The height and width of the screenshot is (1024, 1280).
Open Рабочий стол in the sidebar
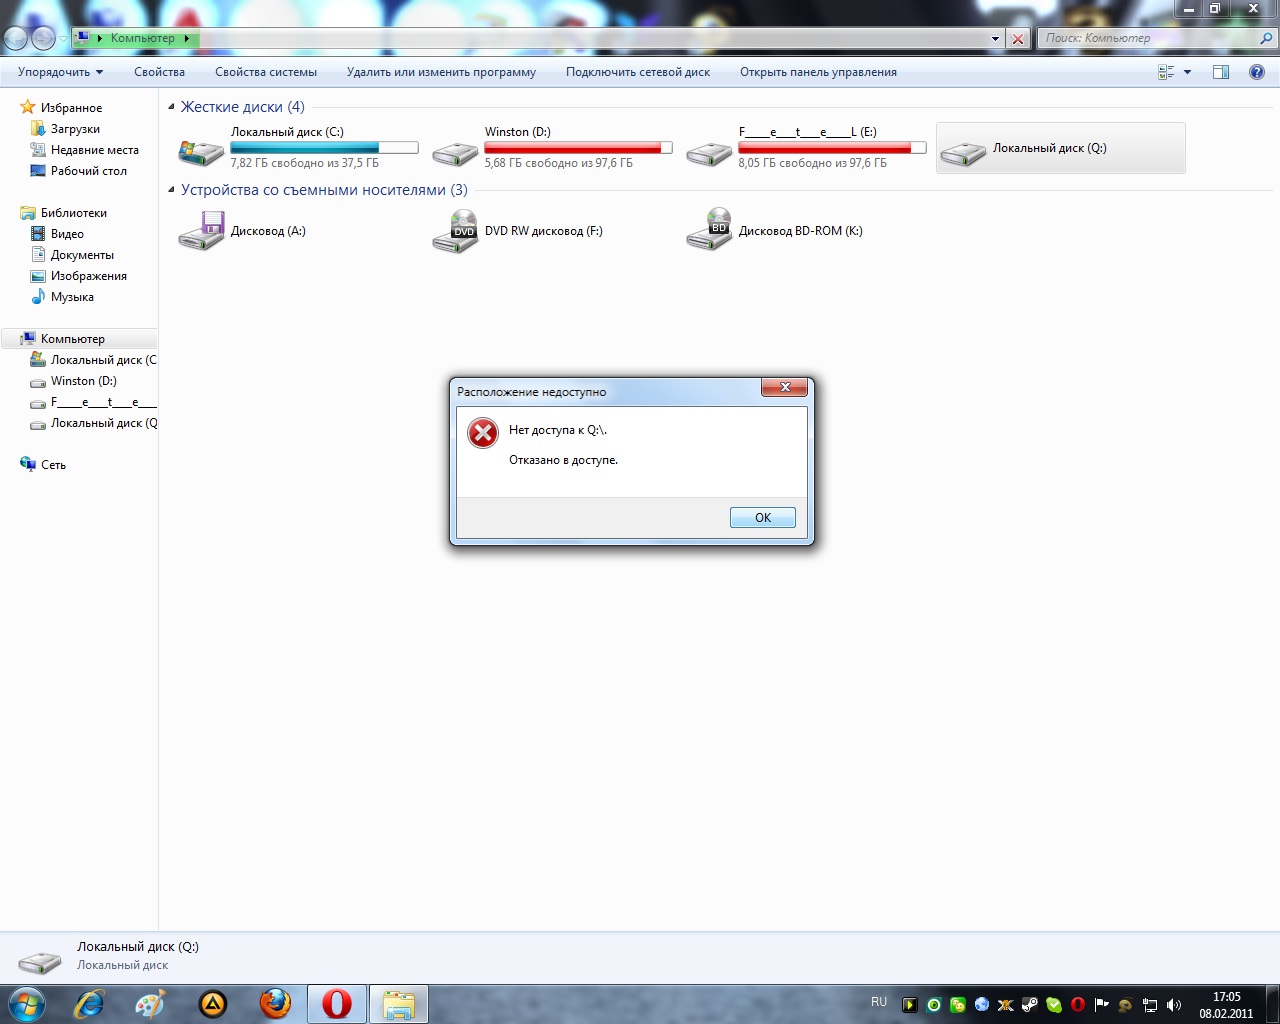pyautogui.click(x=89, y=171)
